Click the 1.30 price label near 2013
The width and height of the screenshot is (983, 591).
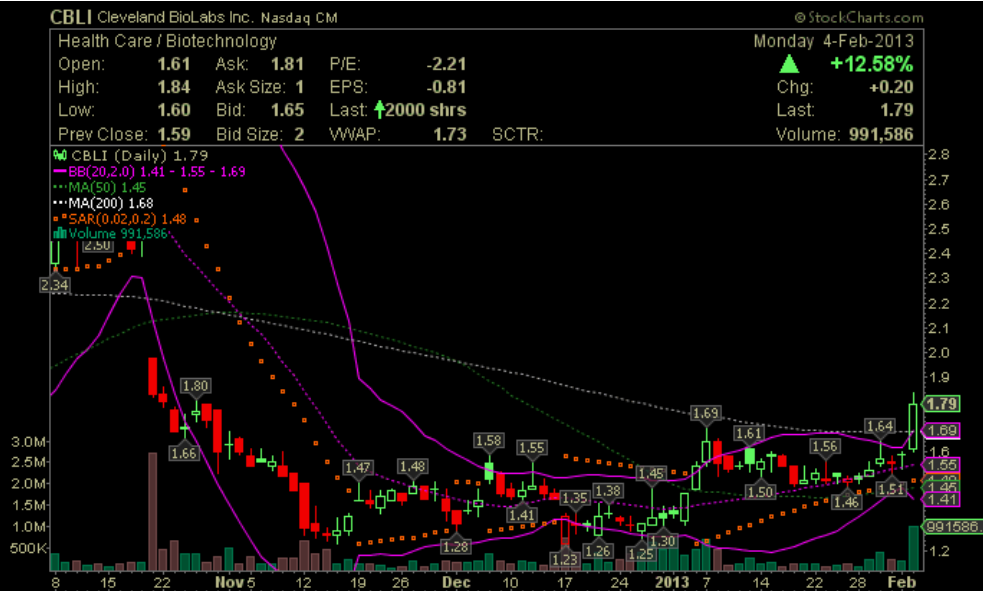pos(663,541)
